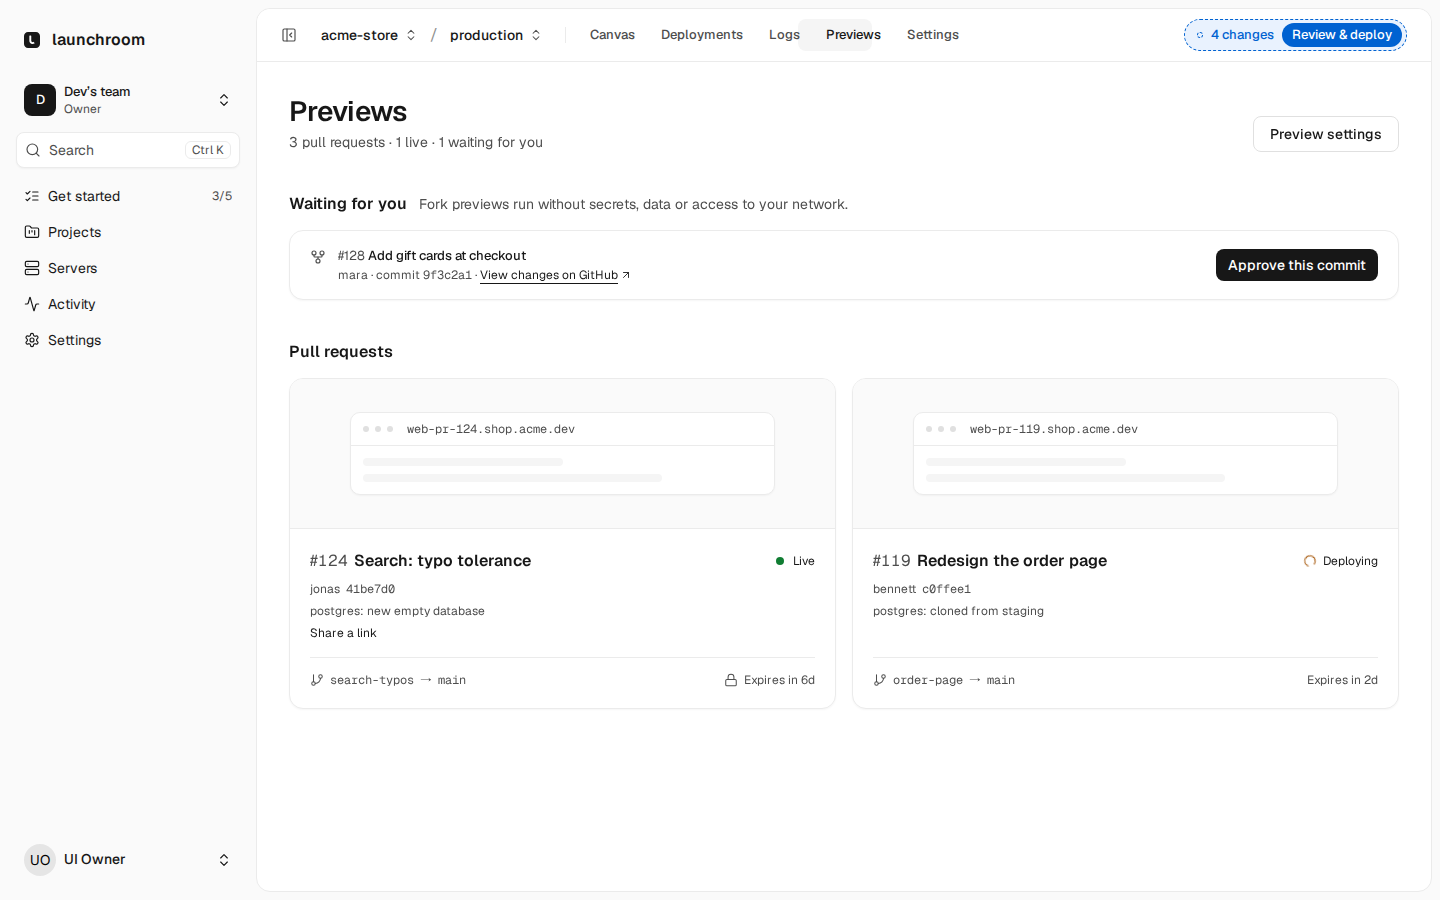
Task: Click Share a link on PR #124
Action: 343,633
